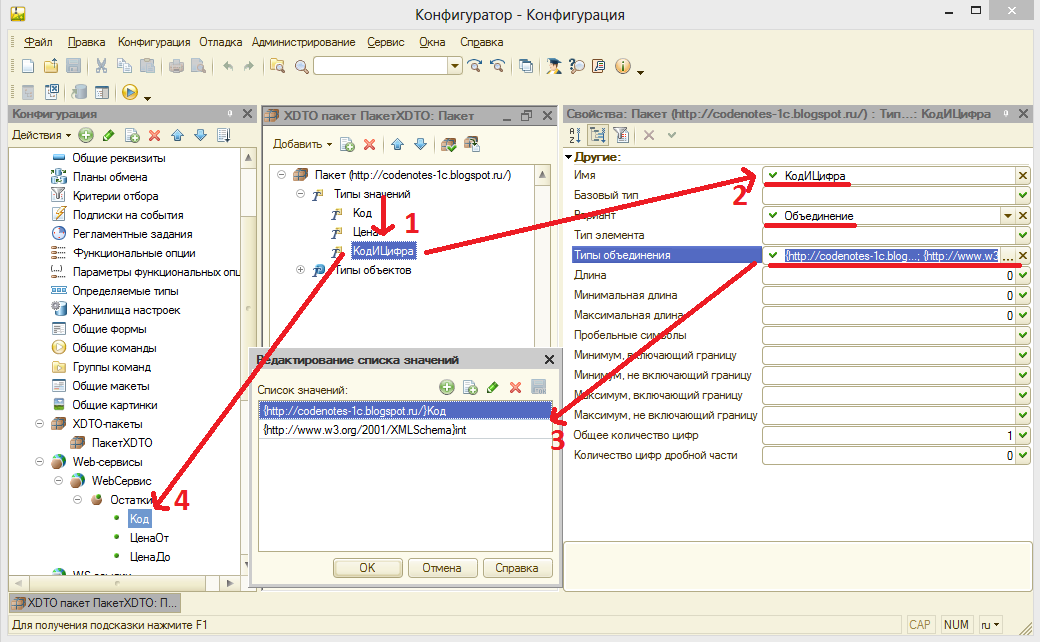Image resolution: width=1040 pixels, height=642 pixels.
Task: Open the ru language dropdown in status bar
Action: point(990,625)
